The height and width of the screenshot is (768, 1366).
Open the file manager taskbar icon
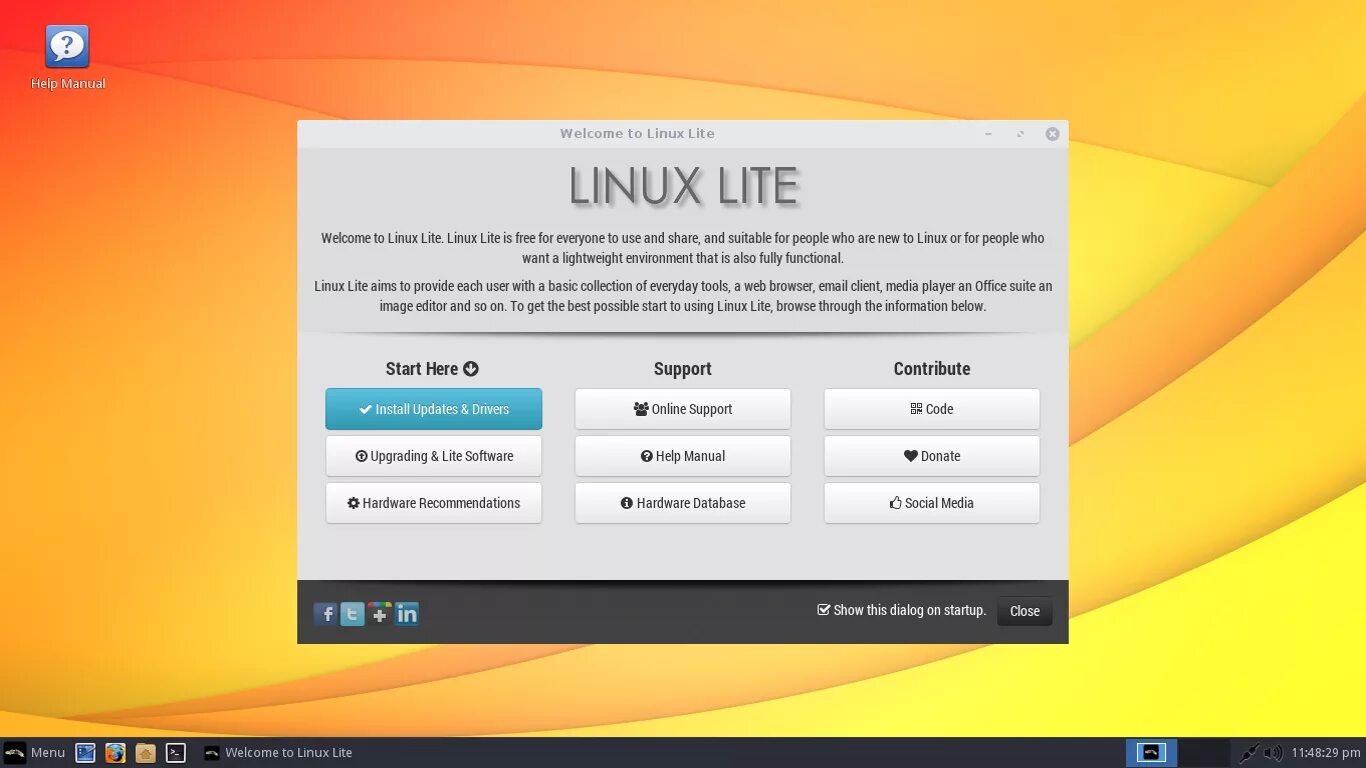pos(146,753)
